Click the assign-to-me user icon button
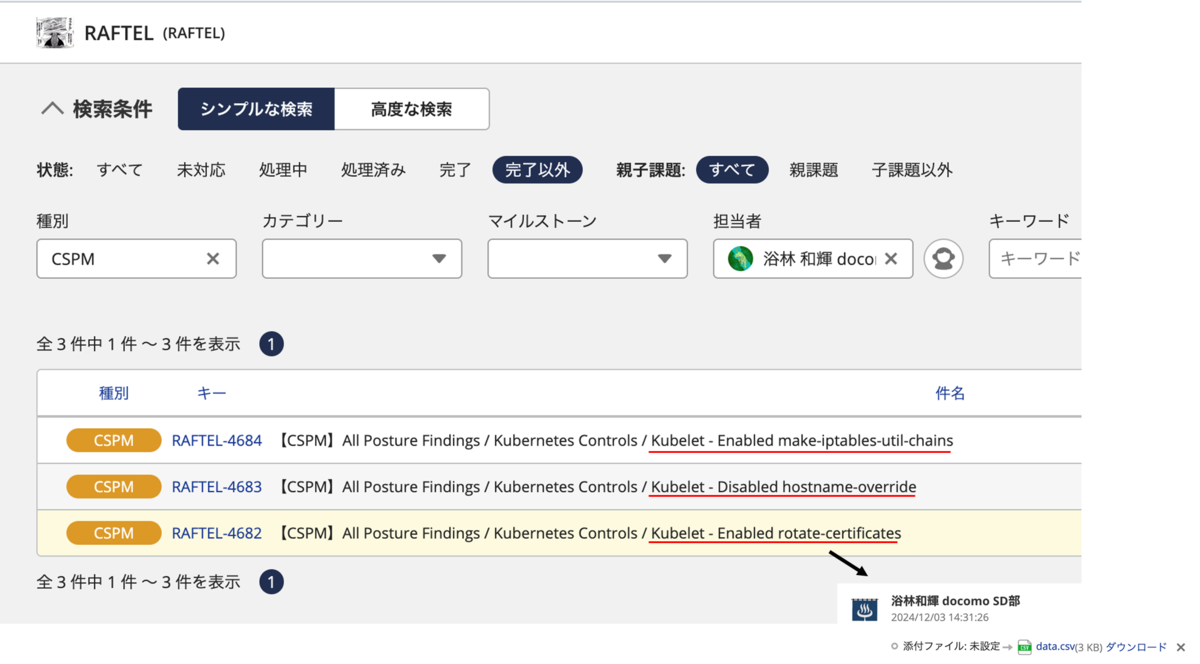This screenshot has height=664, width=1200. 943,259
